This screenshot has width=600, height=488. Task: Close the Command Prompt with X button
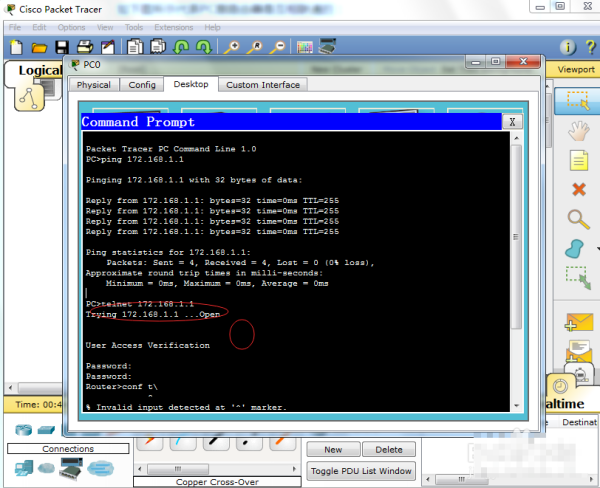click(512, 122)
